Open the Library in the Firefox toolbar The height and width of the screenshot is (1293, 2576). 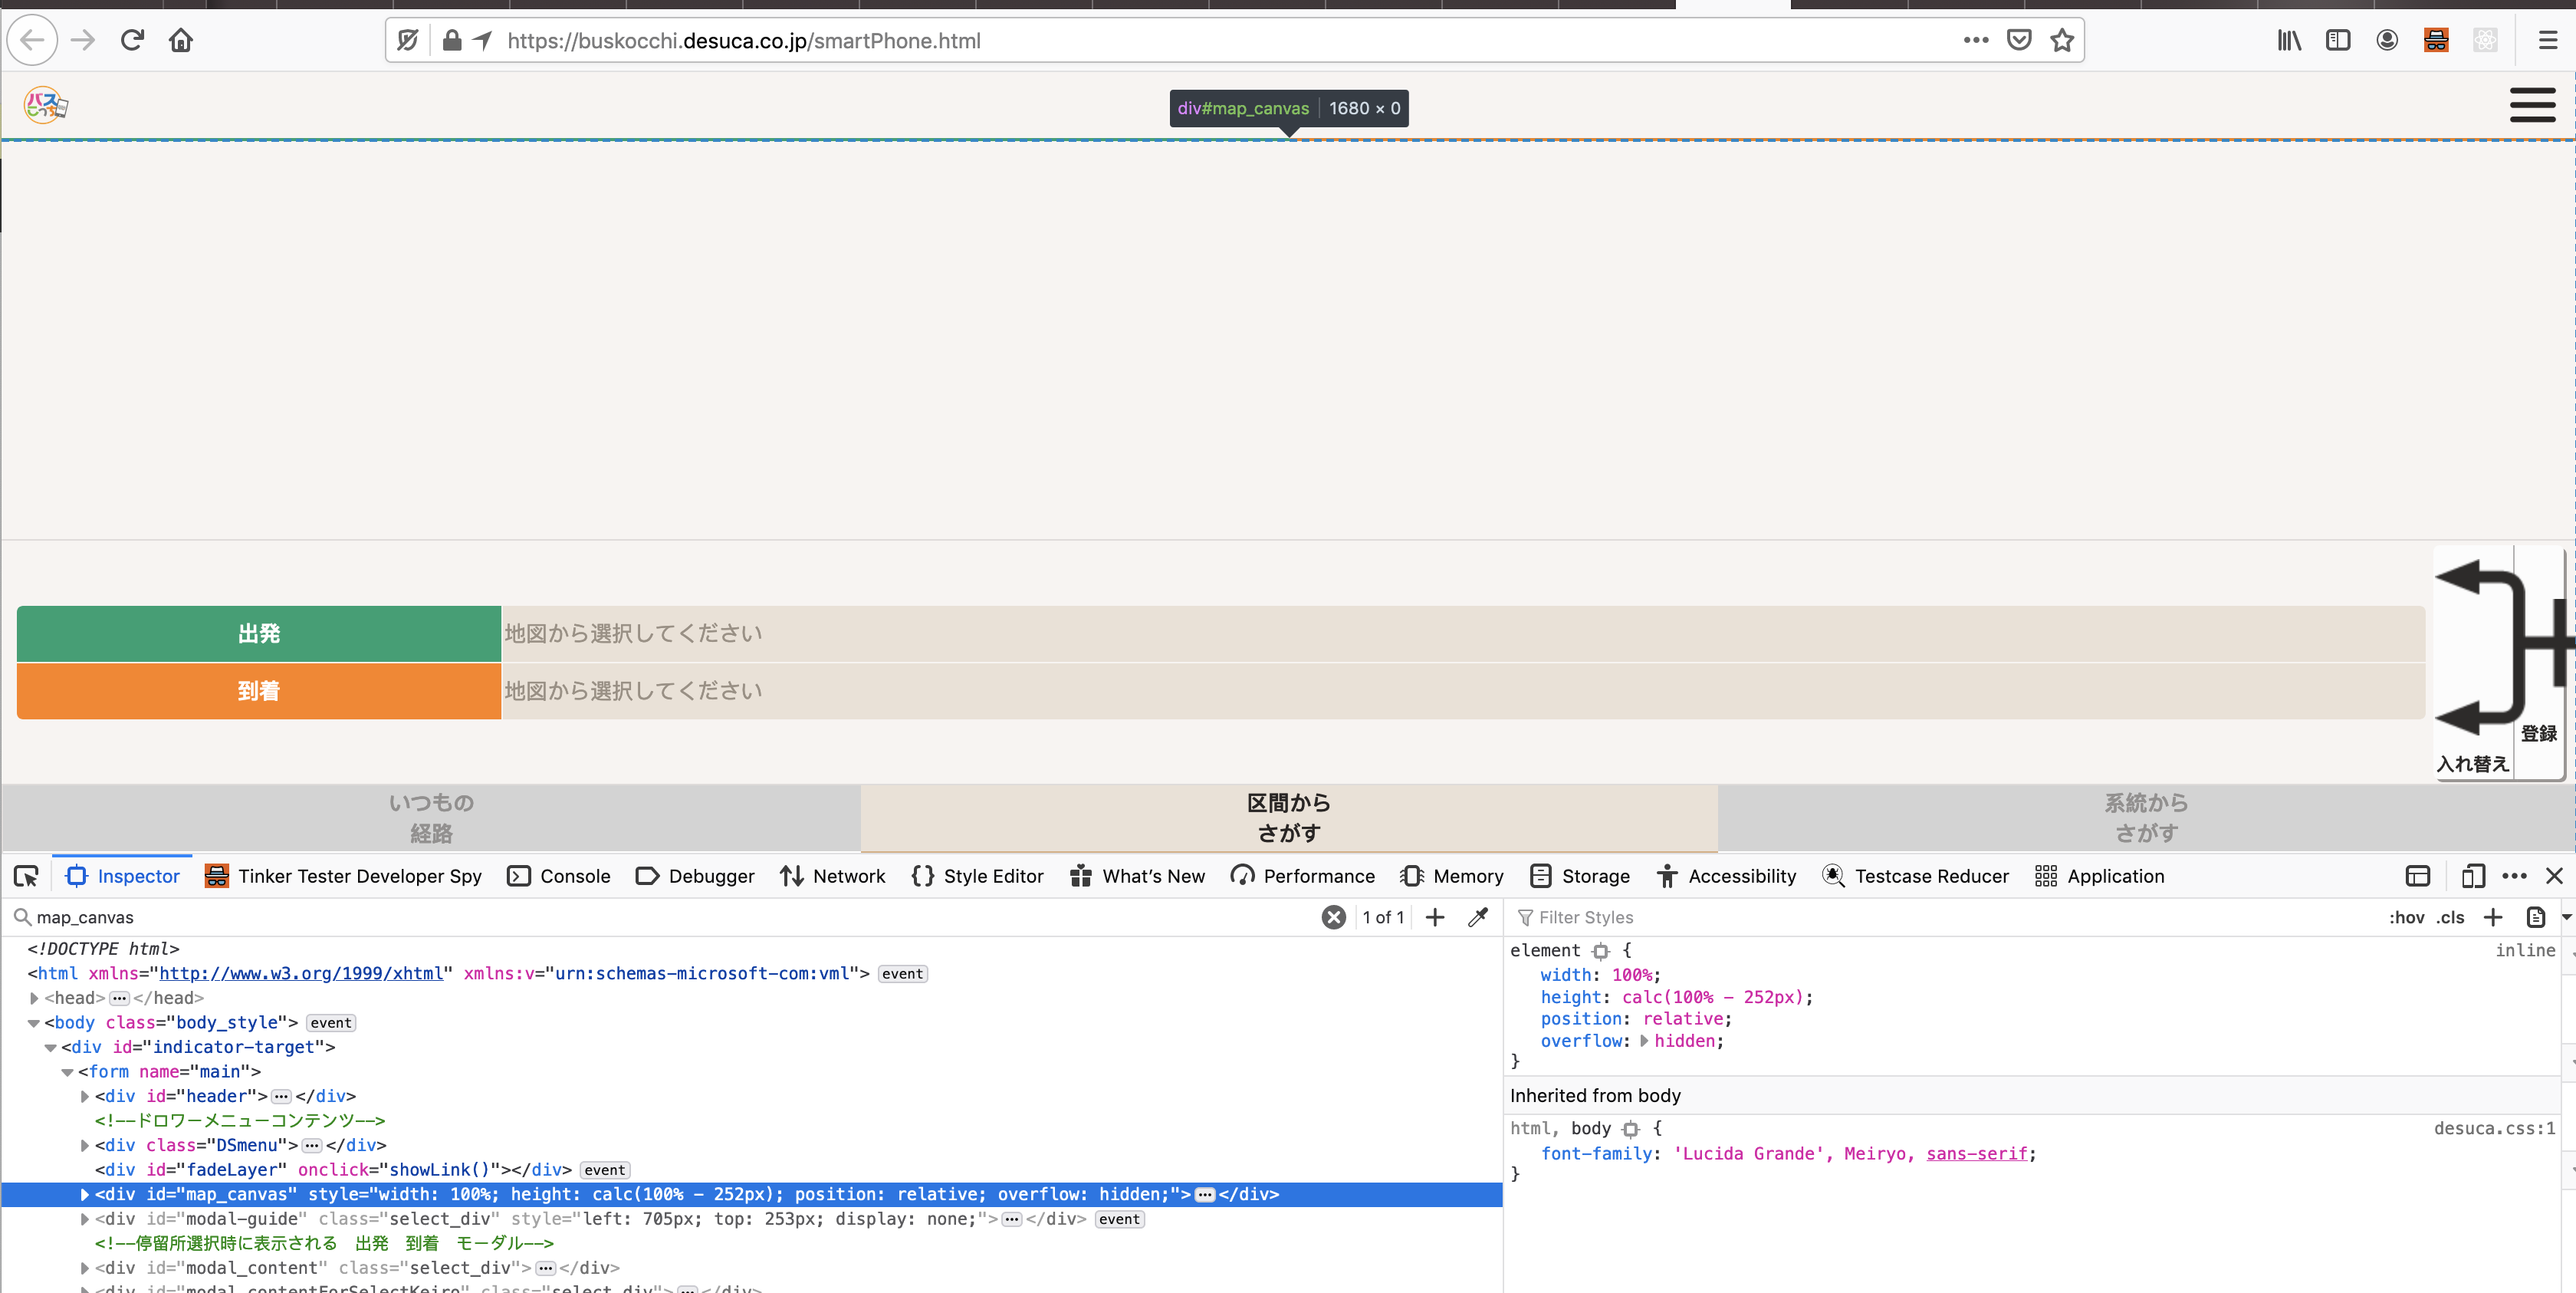tap(2289, 40)
